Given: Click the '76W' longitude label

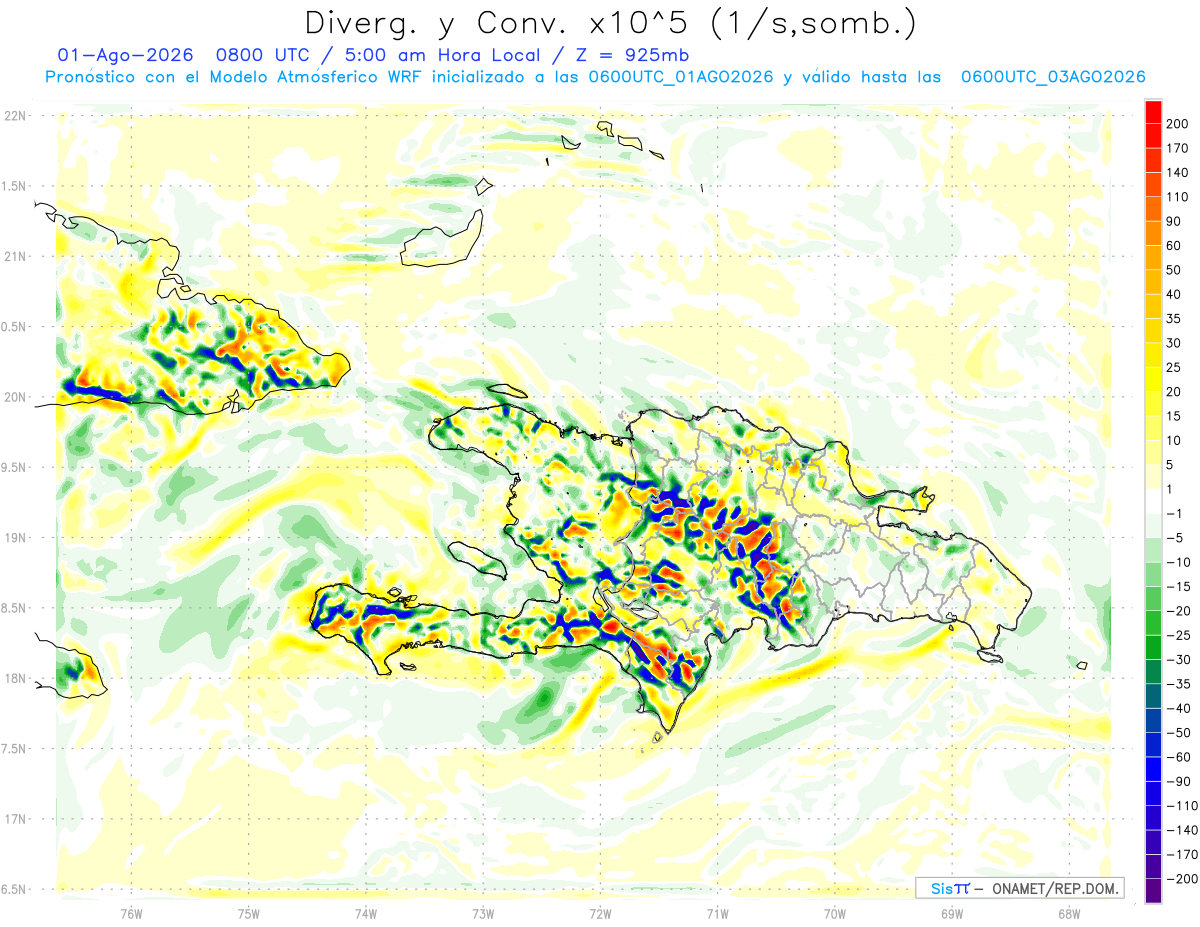Looking at the screenshot, I should coord(131,913).
